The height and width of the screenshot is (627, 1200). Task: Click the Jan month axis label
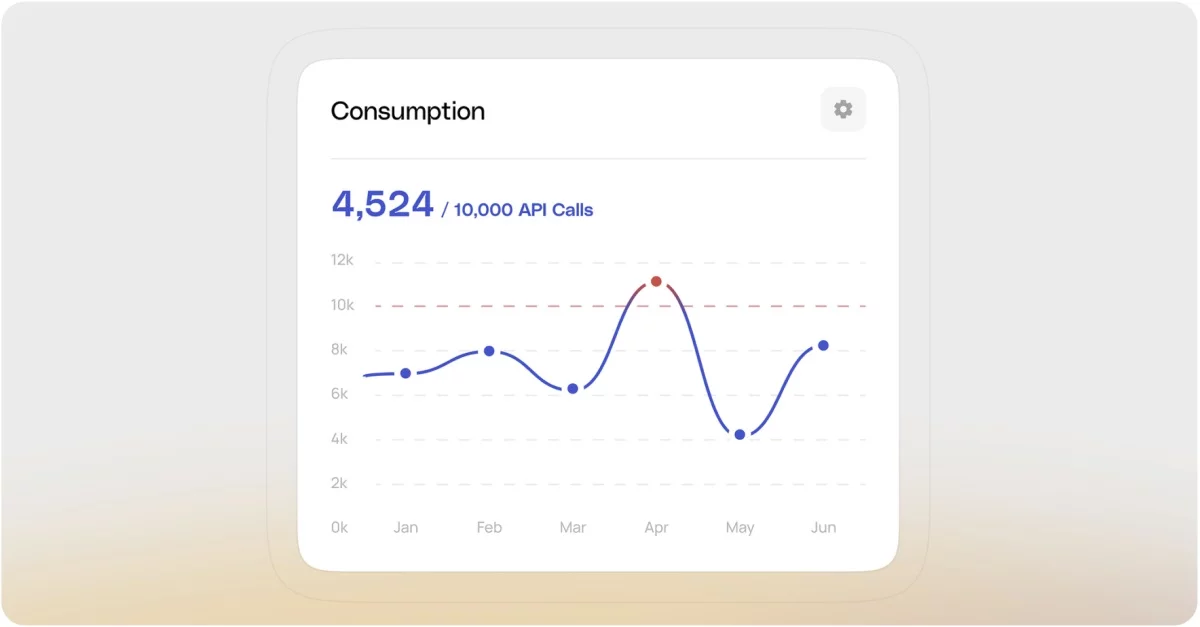click(405, 527)
